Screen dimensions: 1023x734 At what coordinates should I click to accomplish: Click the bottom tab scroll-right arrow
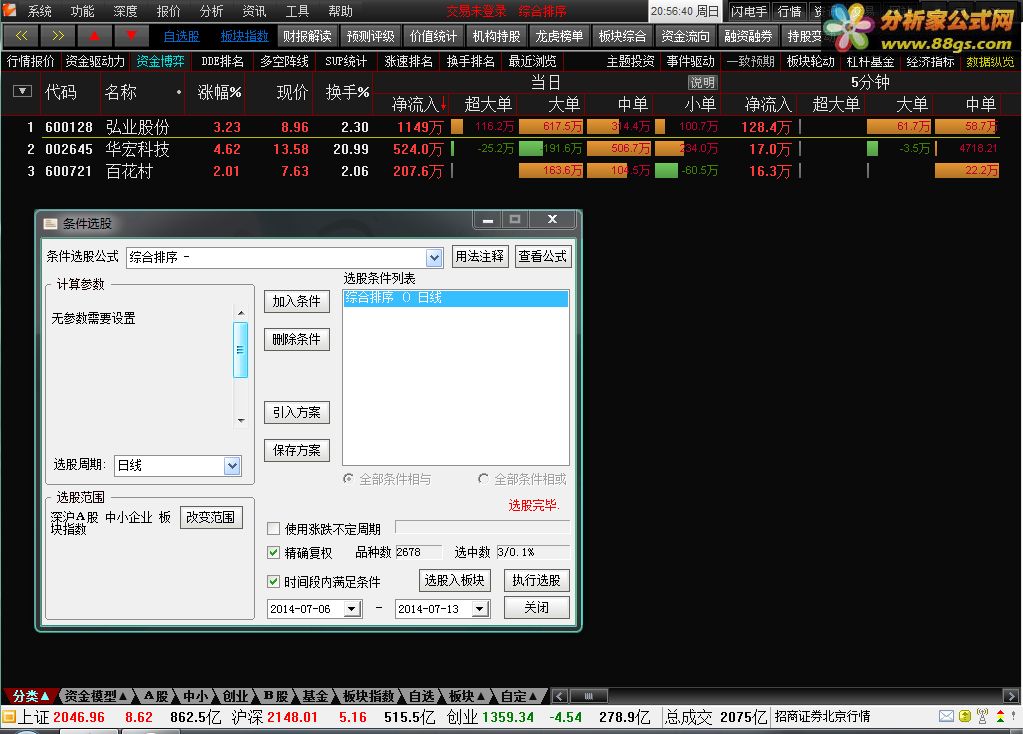click(1011, 696)
